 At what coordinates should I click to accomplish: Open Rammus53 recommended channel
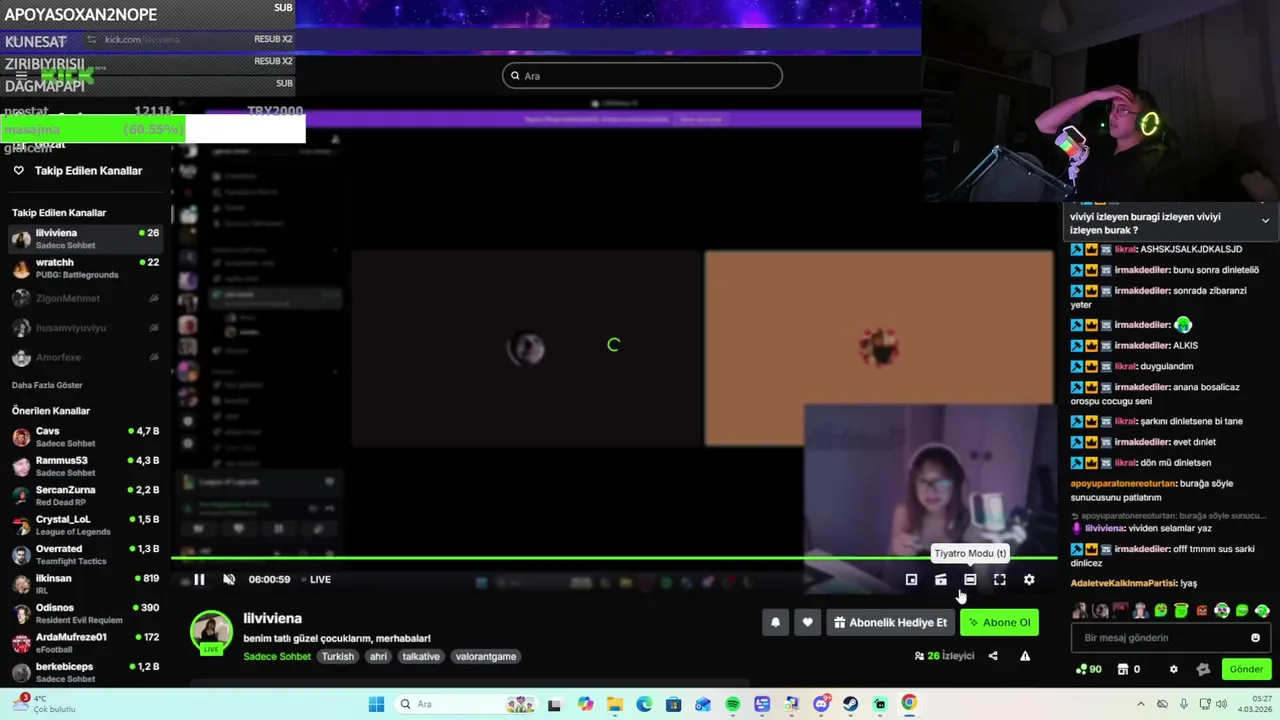coord(85,466)
